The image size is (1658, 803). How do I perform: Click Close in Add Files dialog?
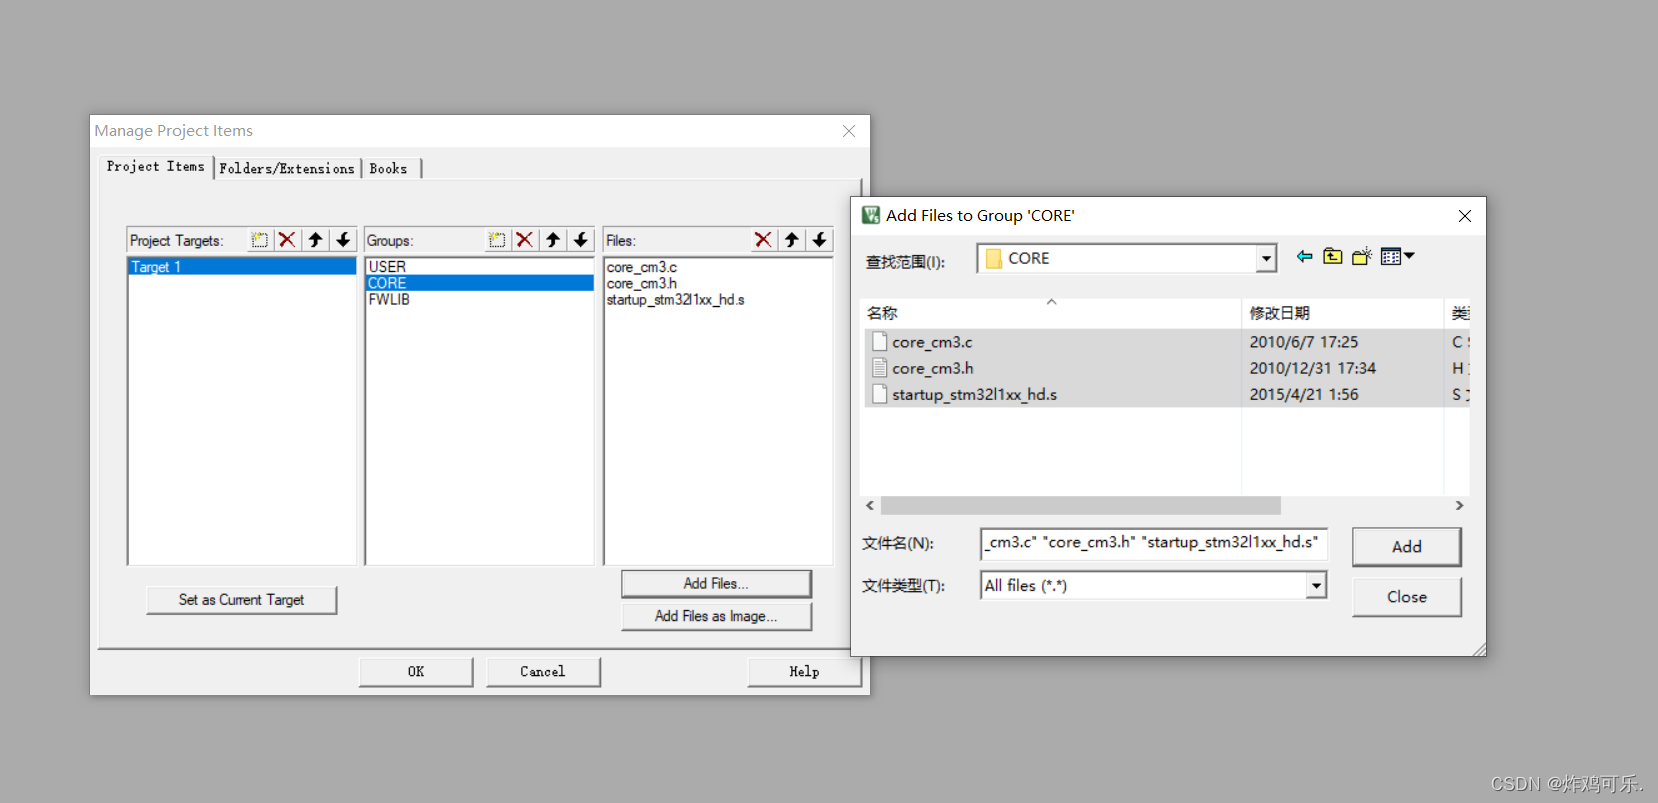tap(1406, 597)
